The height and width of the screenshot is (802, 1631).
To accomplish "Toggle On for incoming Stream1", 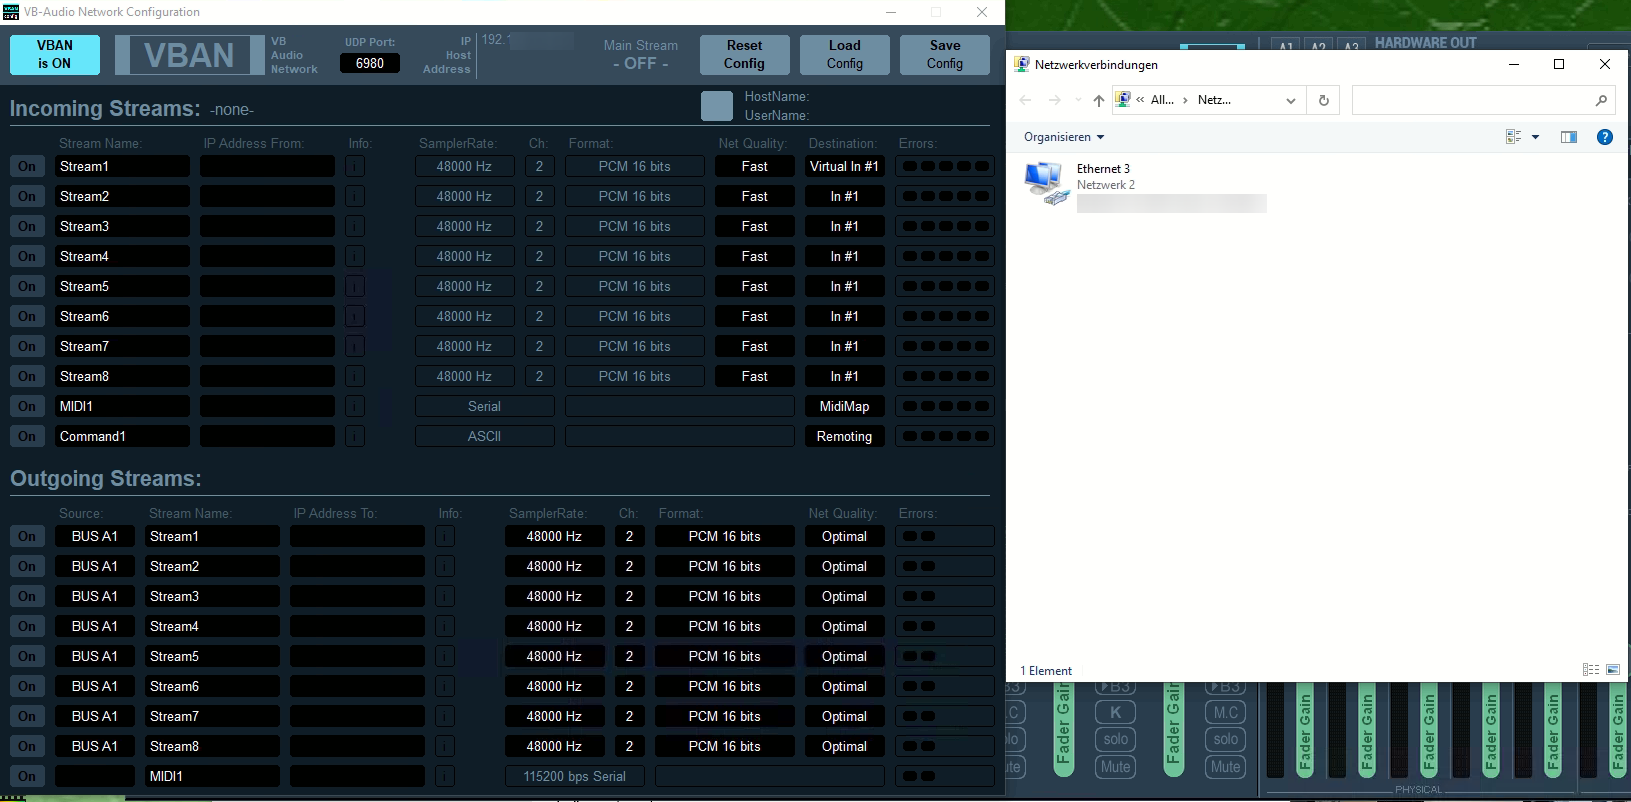I will click(x=27, y=167).
